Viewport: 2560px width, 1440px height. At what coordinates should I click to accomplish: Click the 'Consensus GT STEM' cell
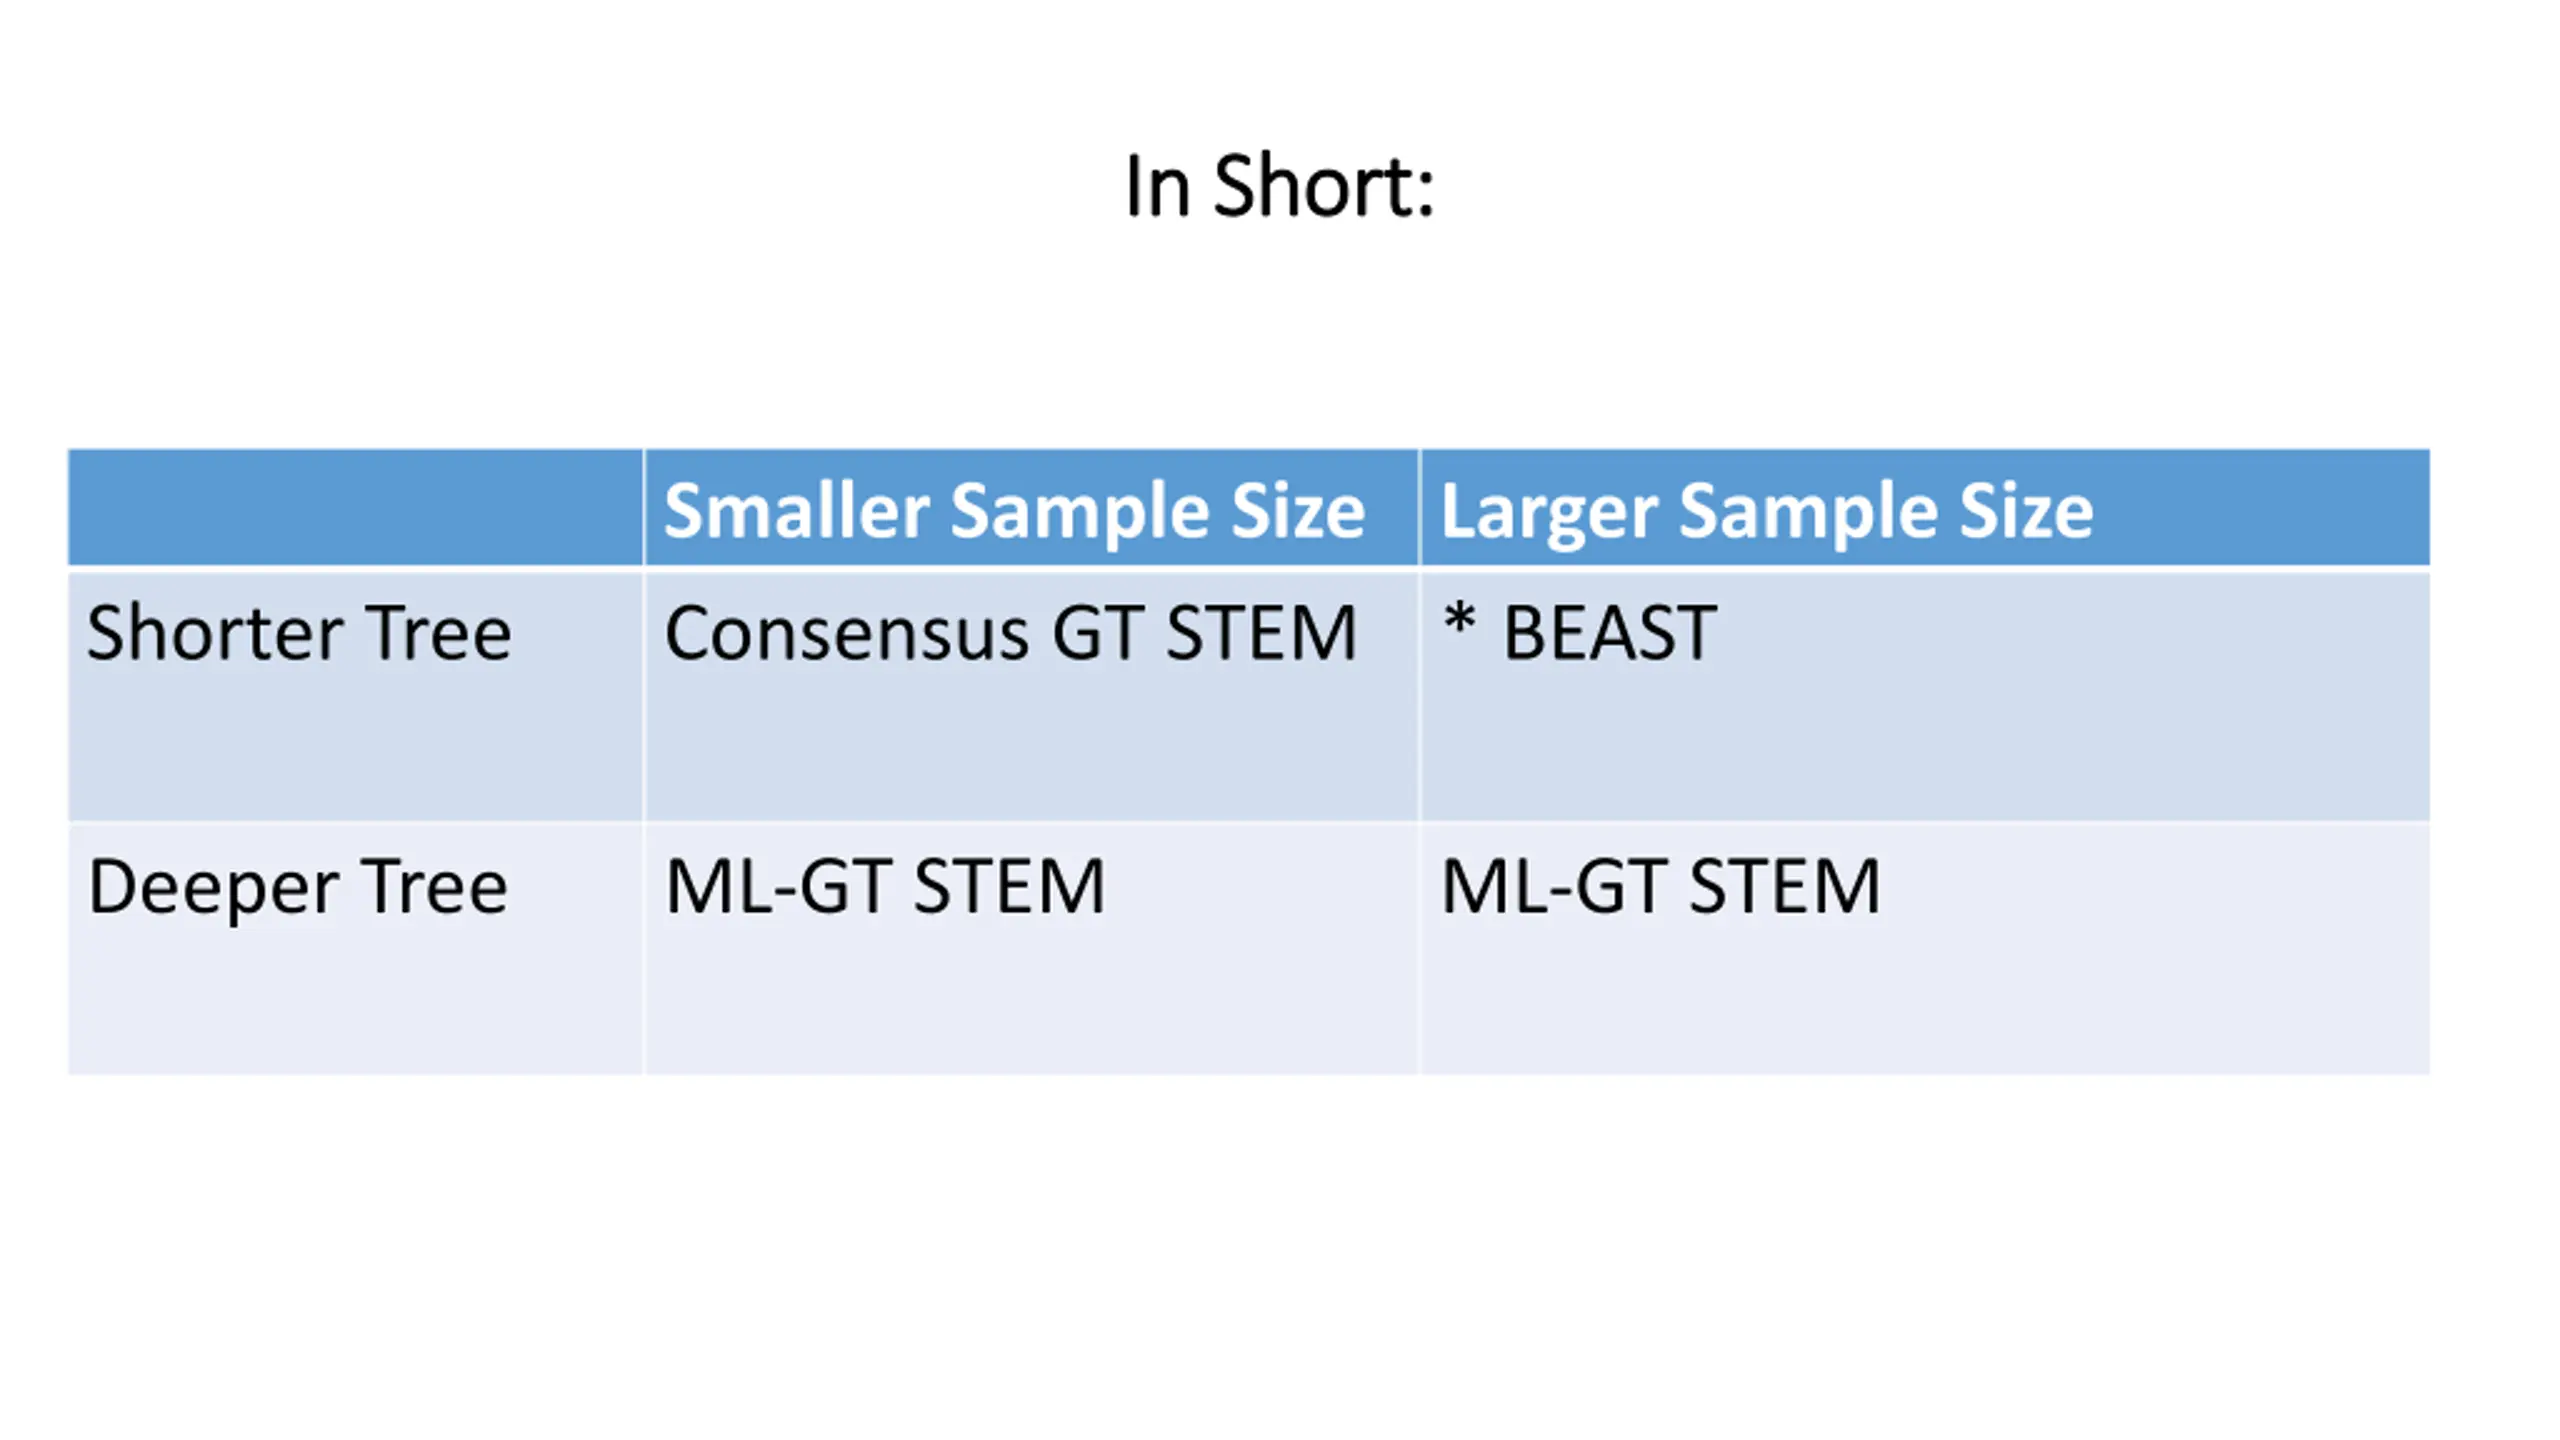(x=1031, y=695)
